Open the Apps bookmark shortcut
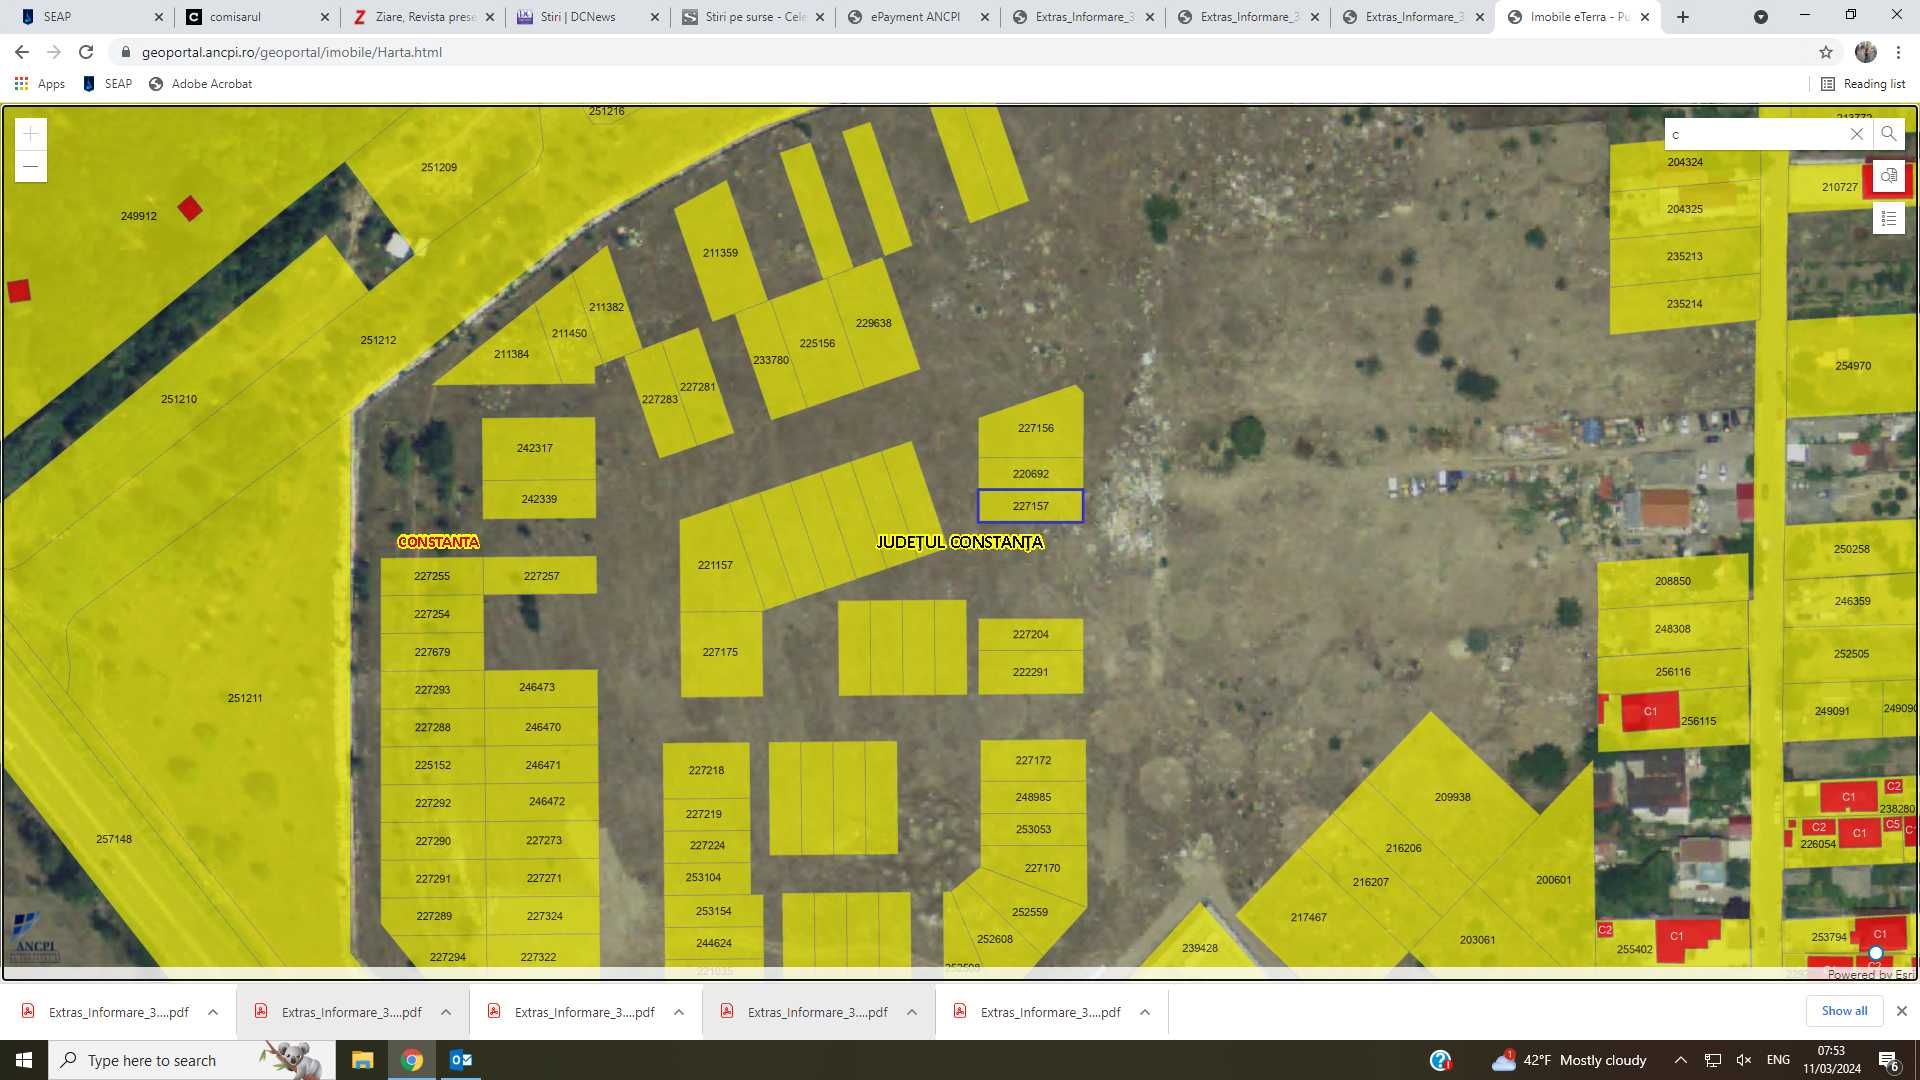 (x=40, y=84)
